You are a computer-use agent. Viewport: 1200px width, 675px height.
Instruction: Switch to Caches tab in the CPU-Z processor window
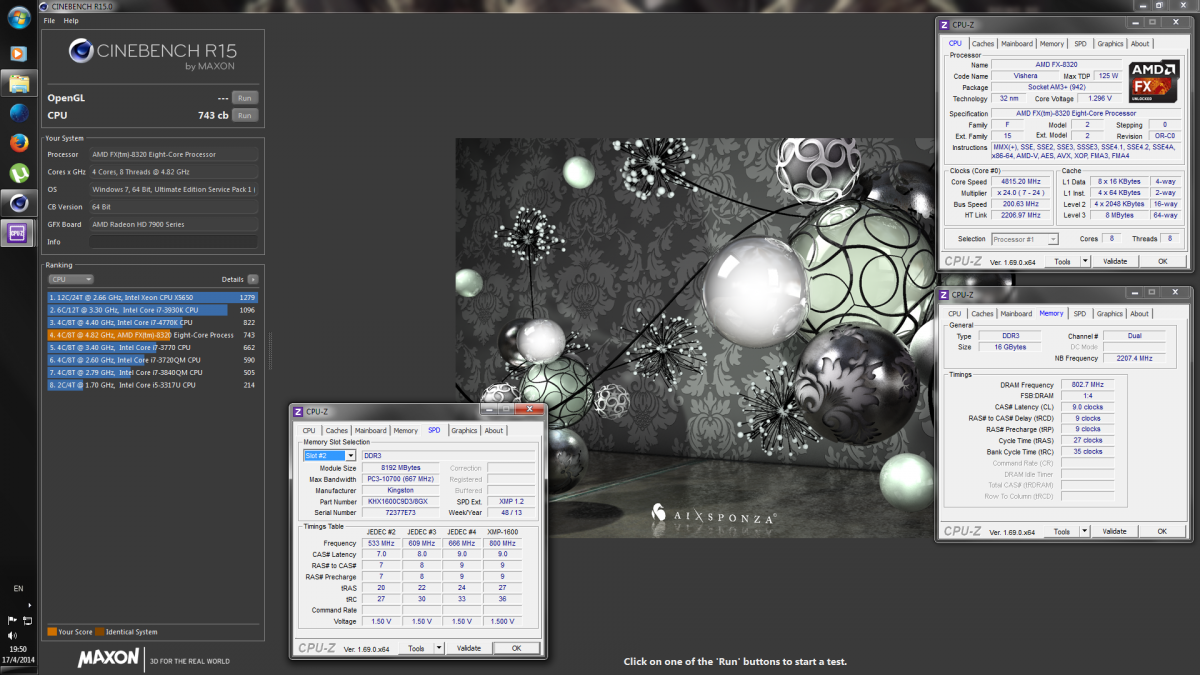pos(983,44)
